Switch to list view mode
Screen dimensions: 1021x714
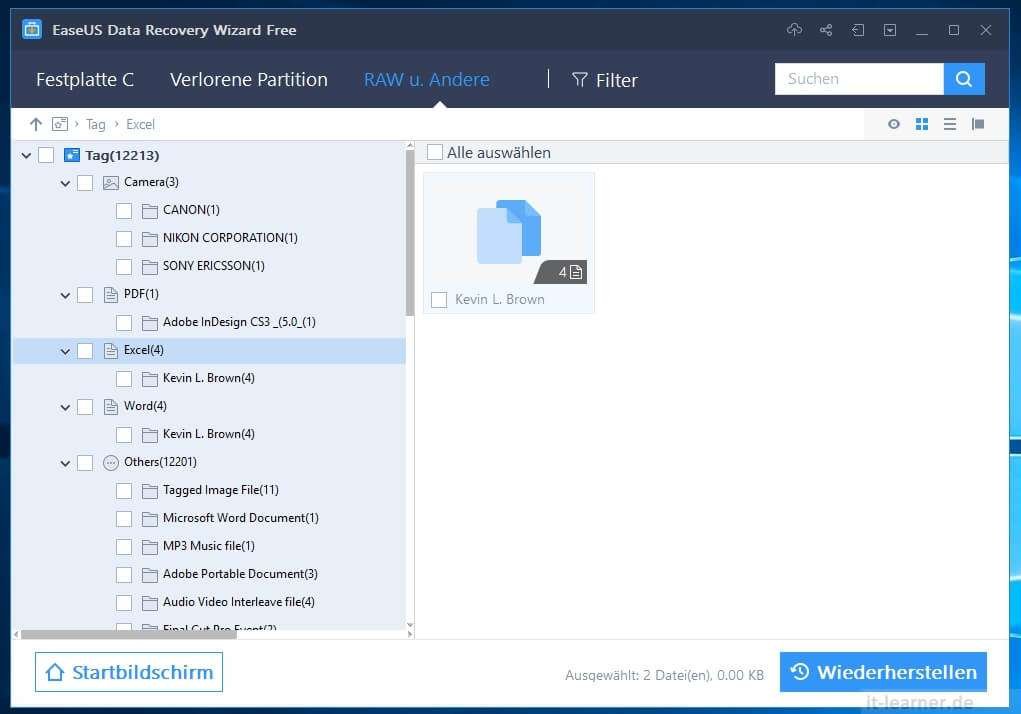click(x=949, y=124)
